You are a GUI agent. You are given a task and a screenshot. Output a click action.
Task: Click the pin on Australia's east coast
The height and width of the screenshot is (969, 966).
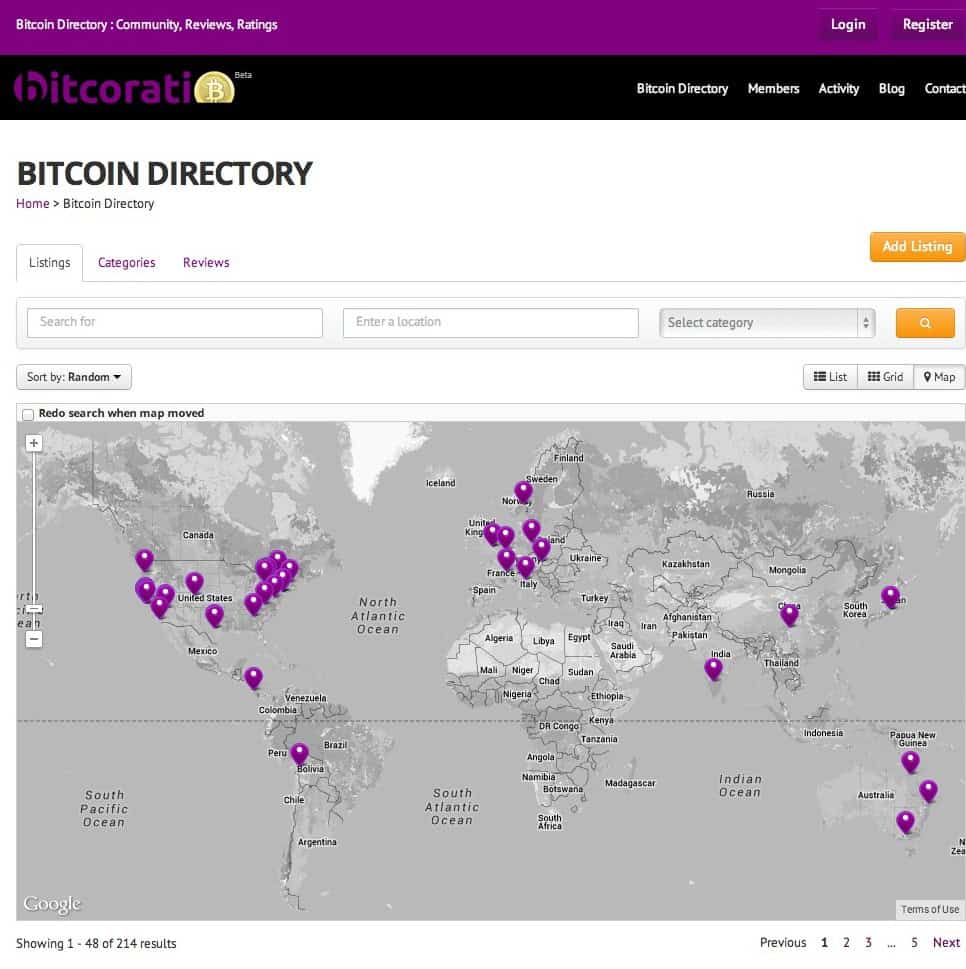coord(928,790)
